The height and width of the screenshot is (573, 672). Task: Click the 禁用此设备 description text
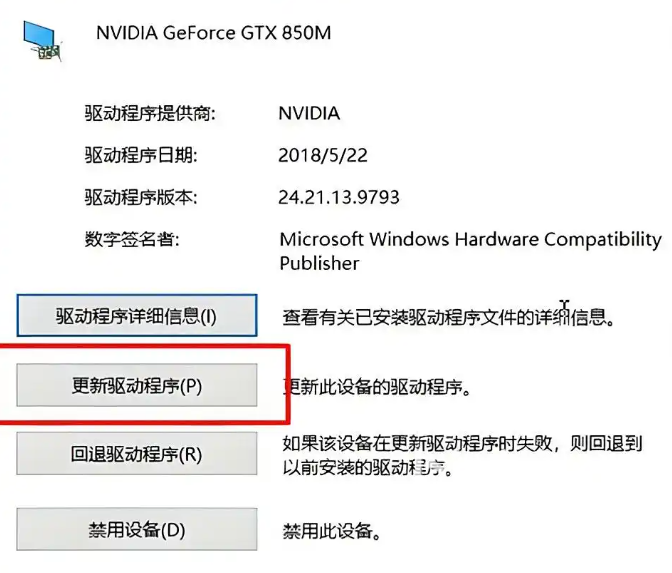333,530
